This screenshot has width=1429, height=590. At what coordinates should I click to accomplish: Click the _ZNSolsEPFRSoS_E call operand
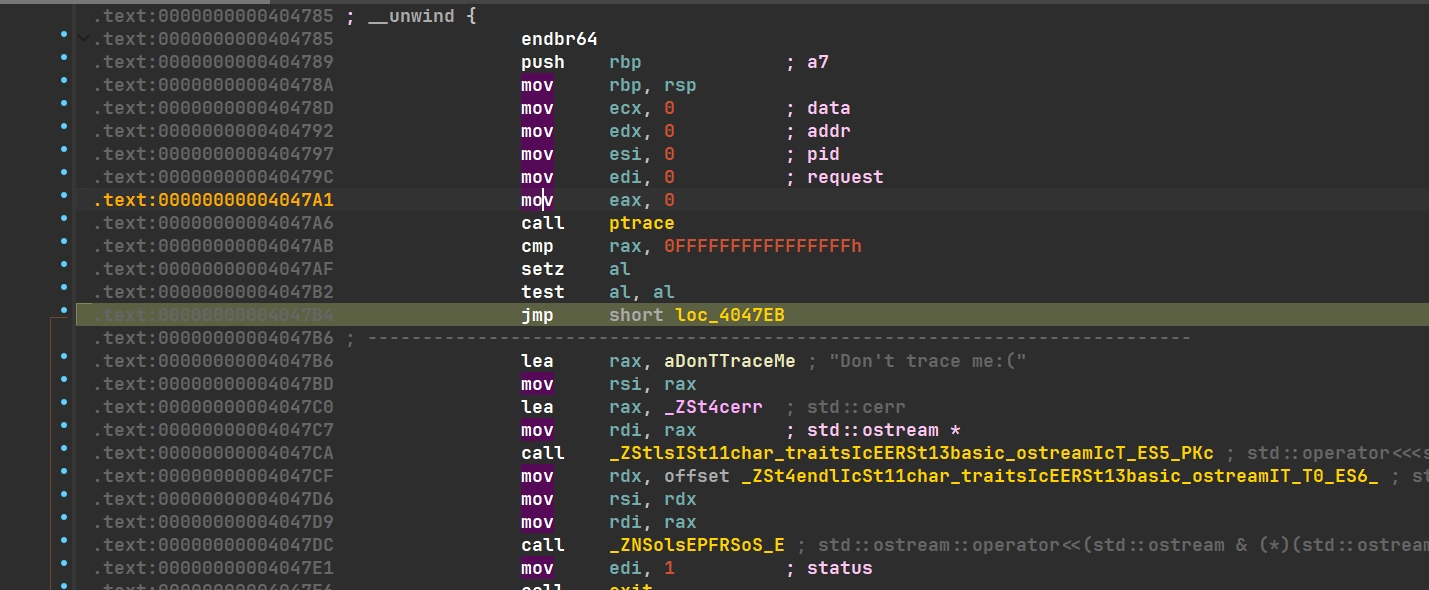696,545
